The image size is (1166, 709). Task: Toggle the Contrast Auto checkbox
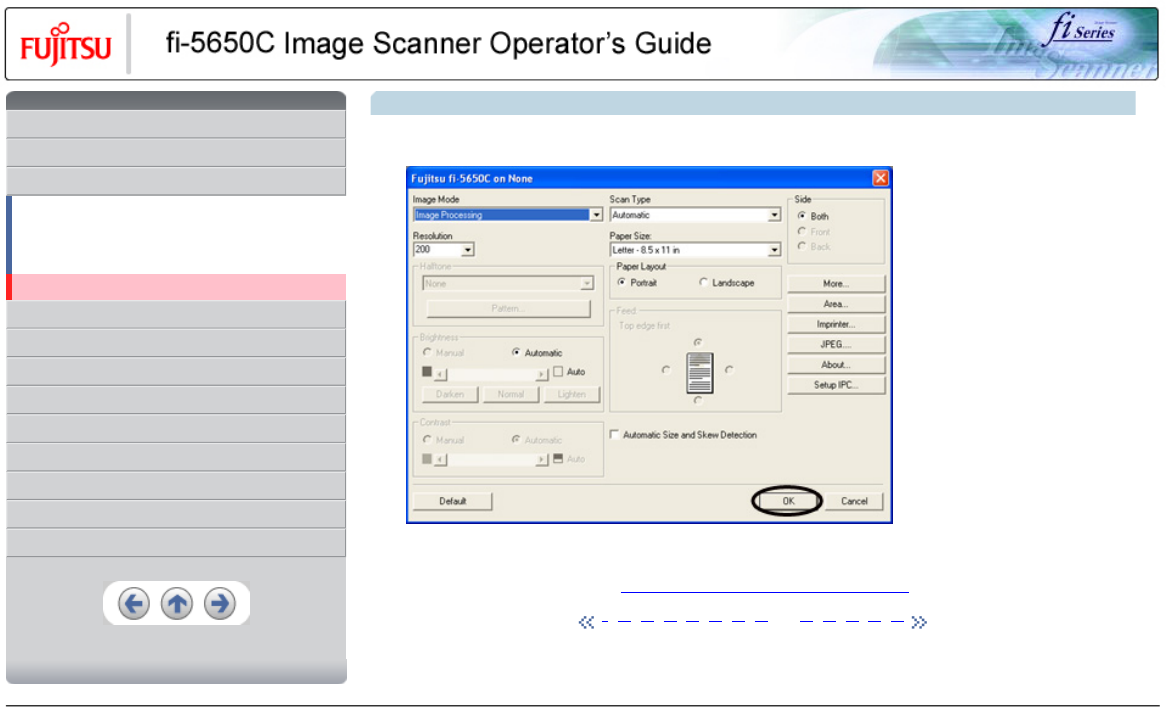[558, 459]
